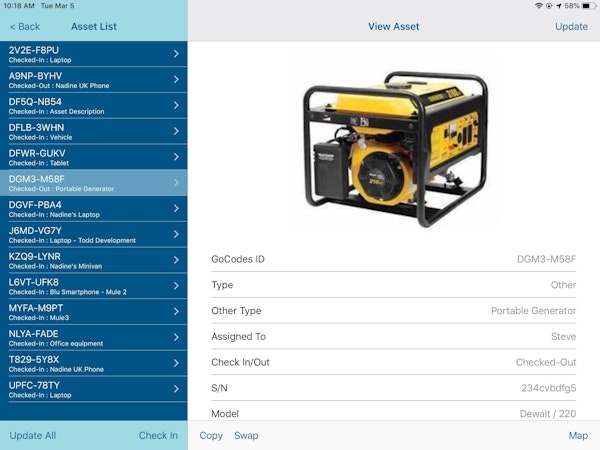
Task: Open the 2V2E-F8PU asset chevron
Action: click(176, 54)
